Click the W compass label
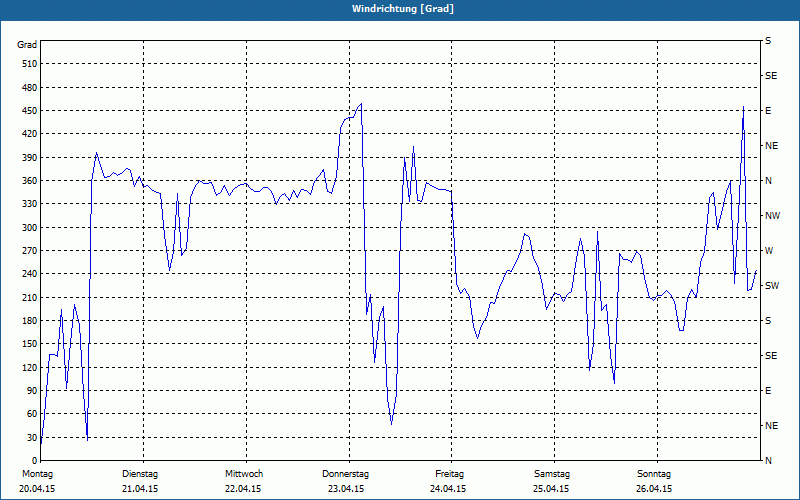The image size is (800, 500). 769,251
